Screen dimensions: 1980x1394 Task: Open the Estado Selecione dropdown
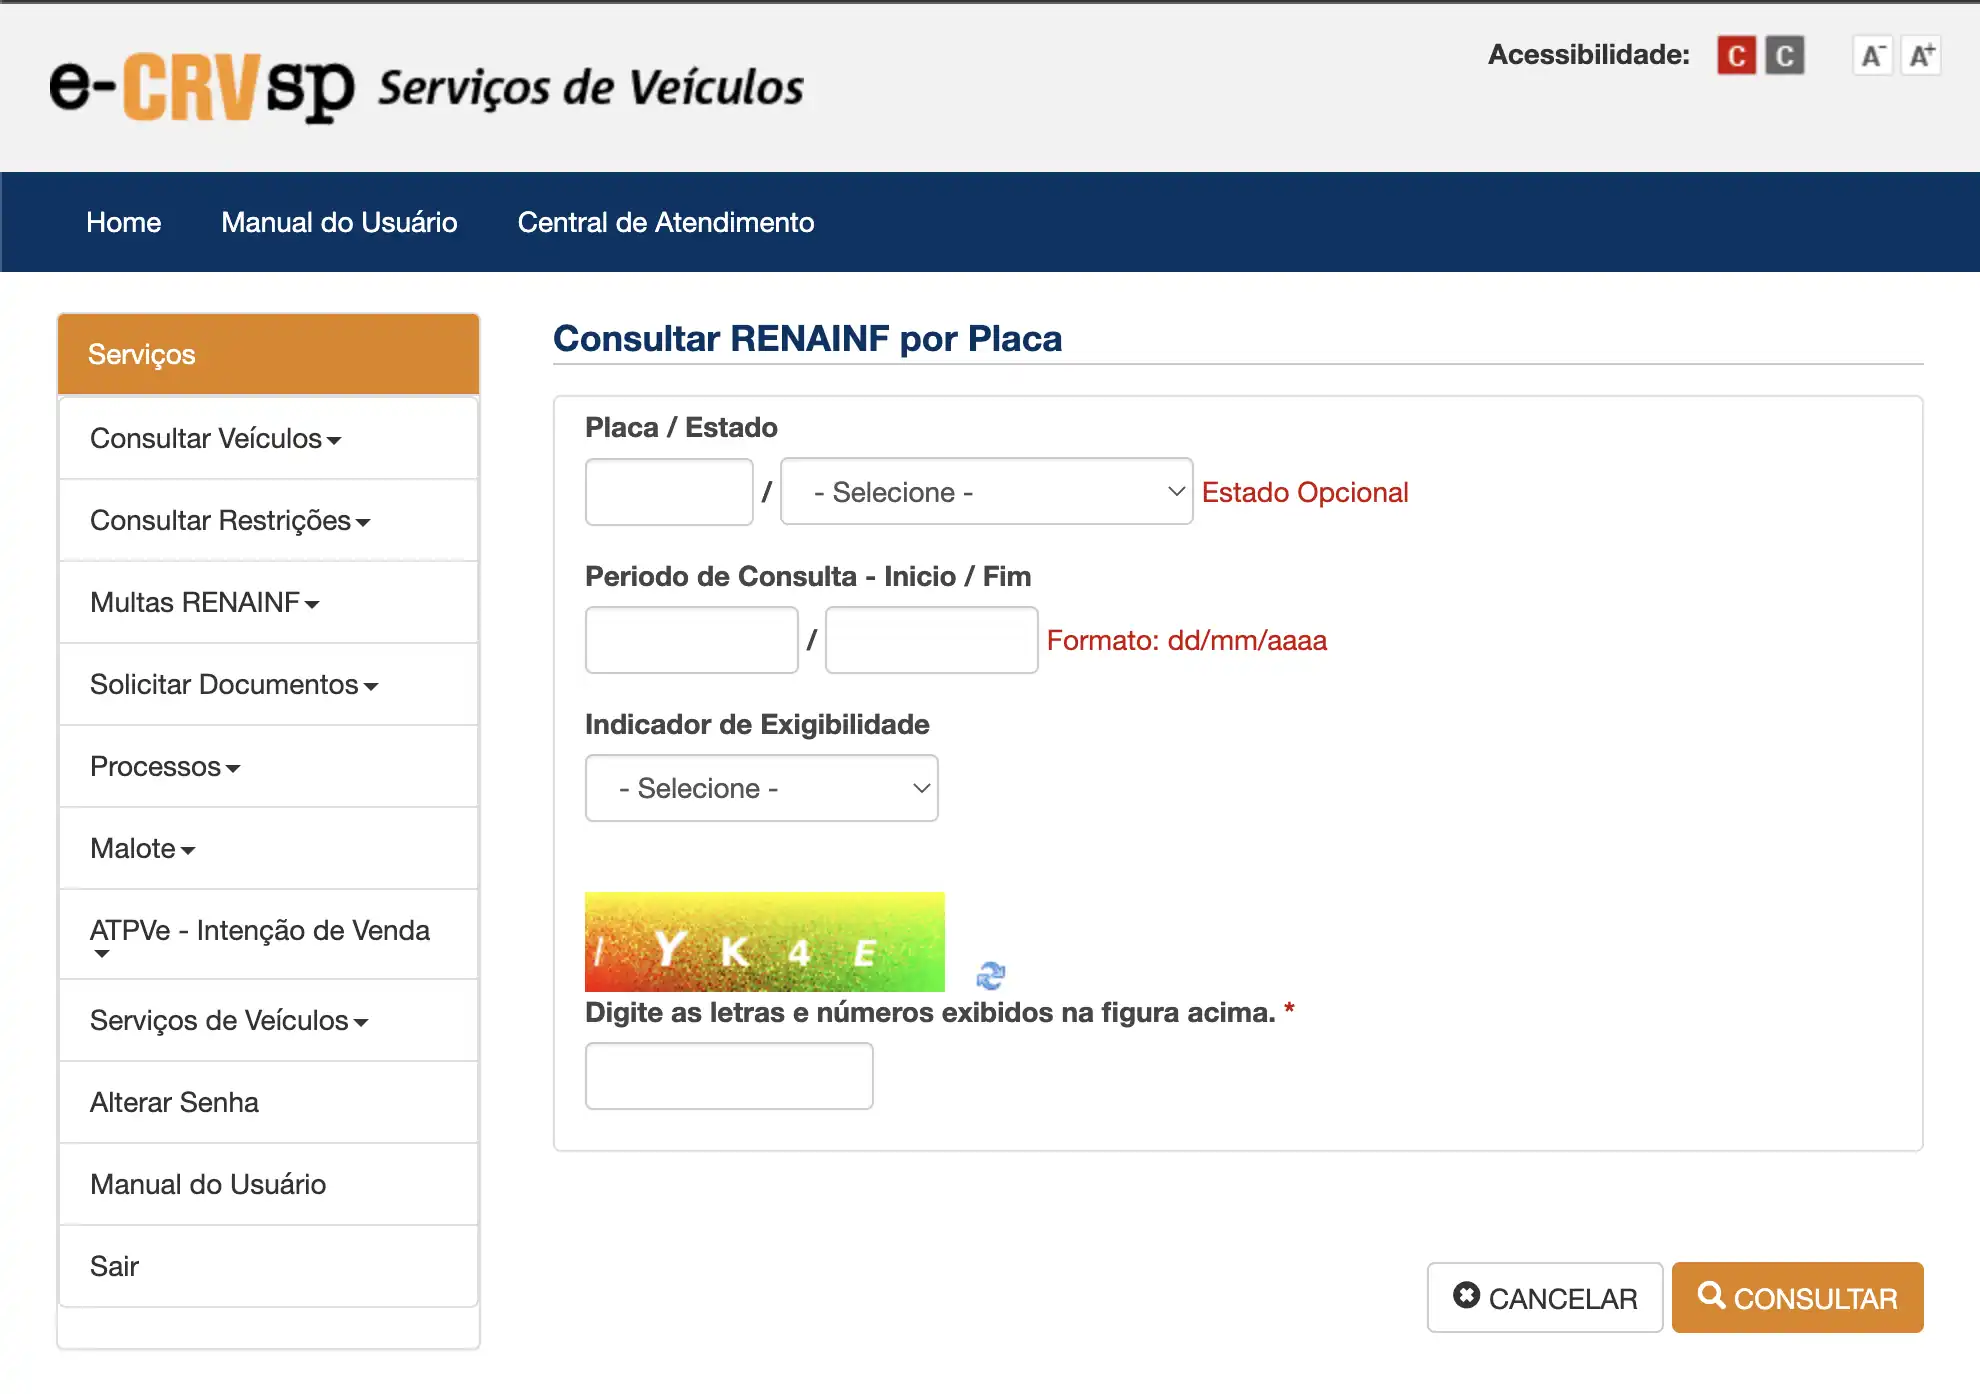[986, 492]
